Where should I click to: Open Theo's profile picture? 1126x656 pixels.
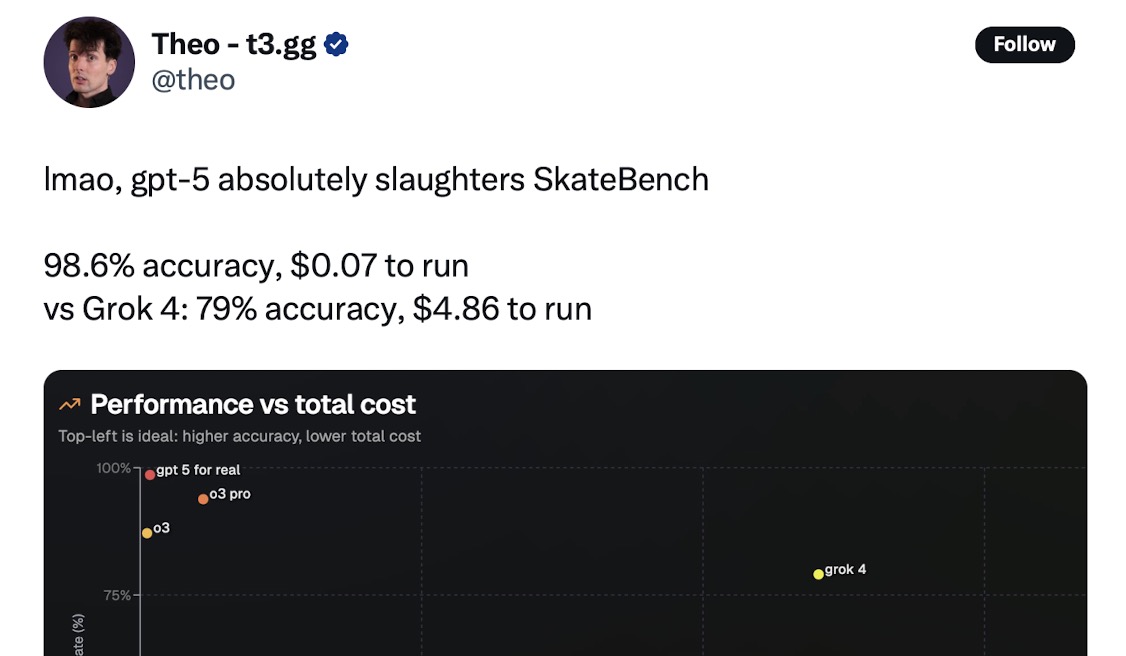coord(89,62)
